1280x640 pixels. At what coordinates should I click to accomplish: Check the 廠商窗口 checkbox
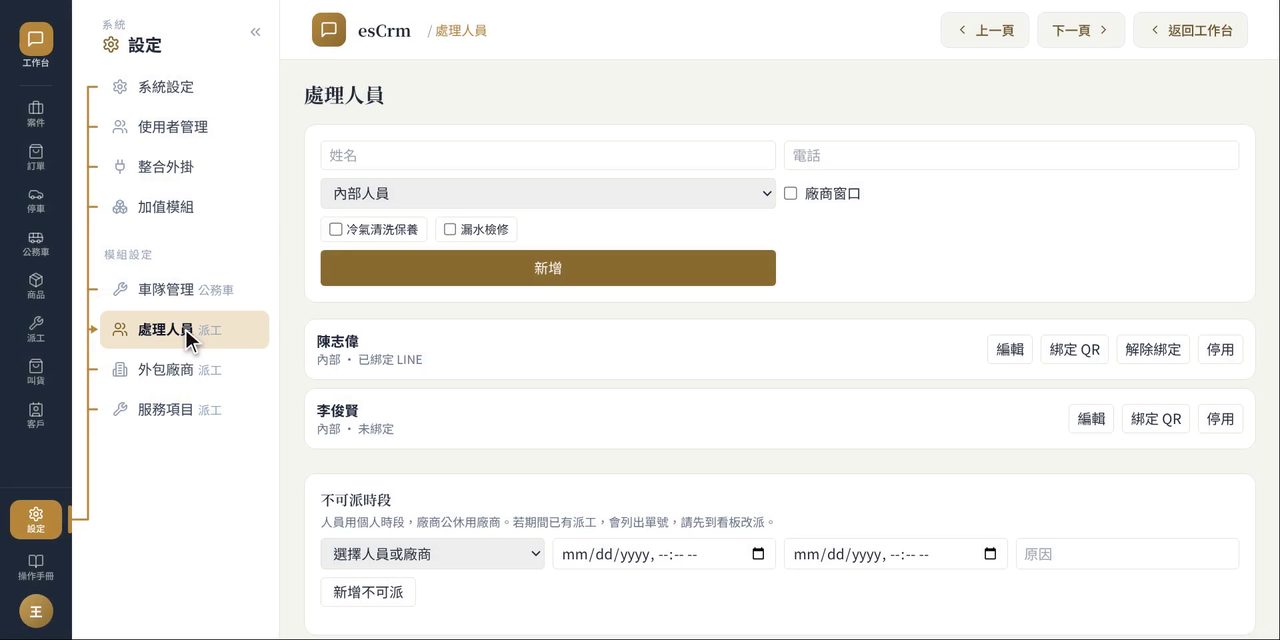[791, 193]
